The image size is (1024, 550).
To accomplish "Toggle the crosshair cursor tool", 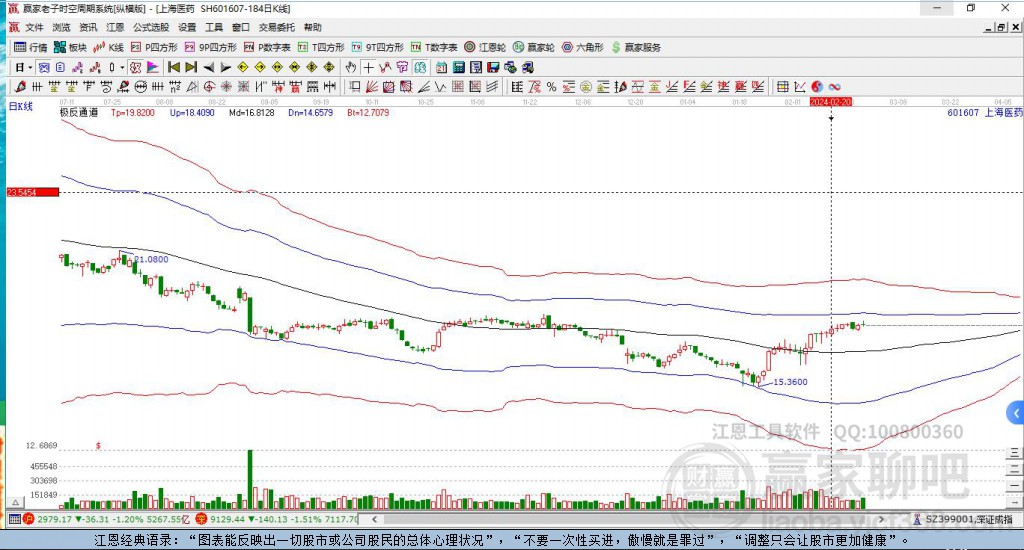I will (368, 67).
